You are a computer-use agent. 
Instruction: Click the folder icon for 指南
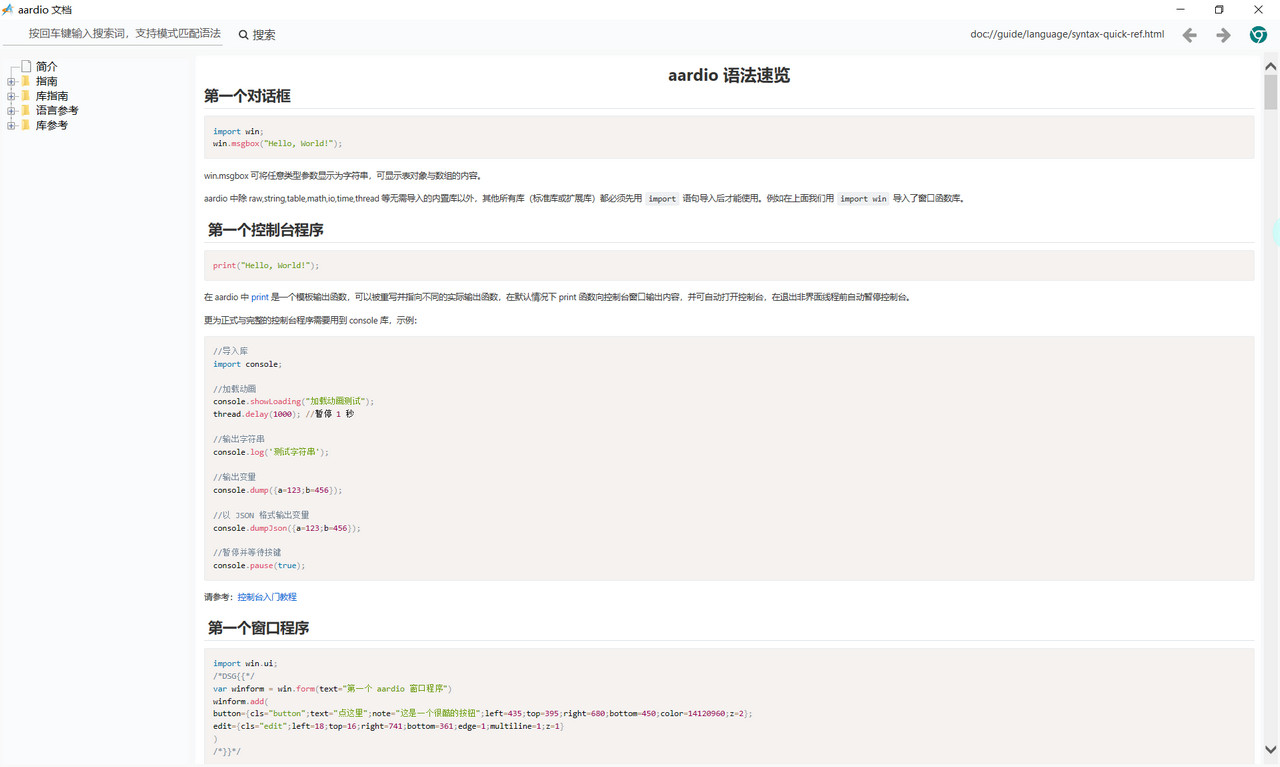pos(26,82)
